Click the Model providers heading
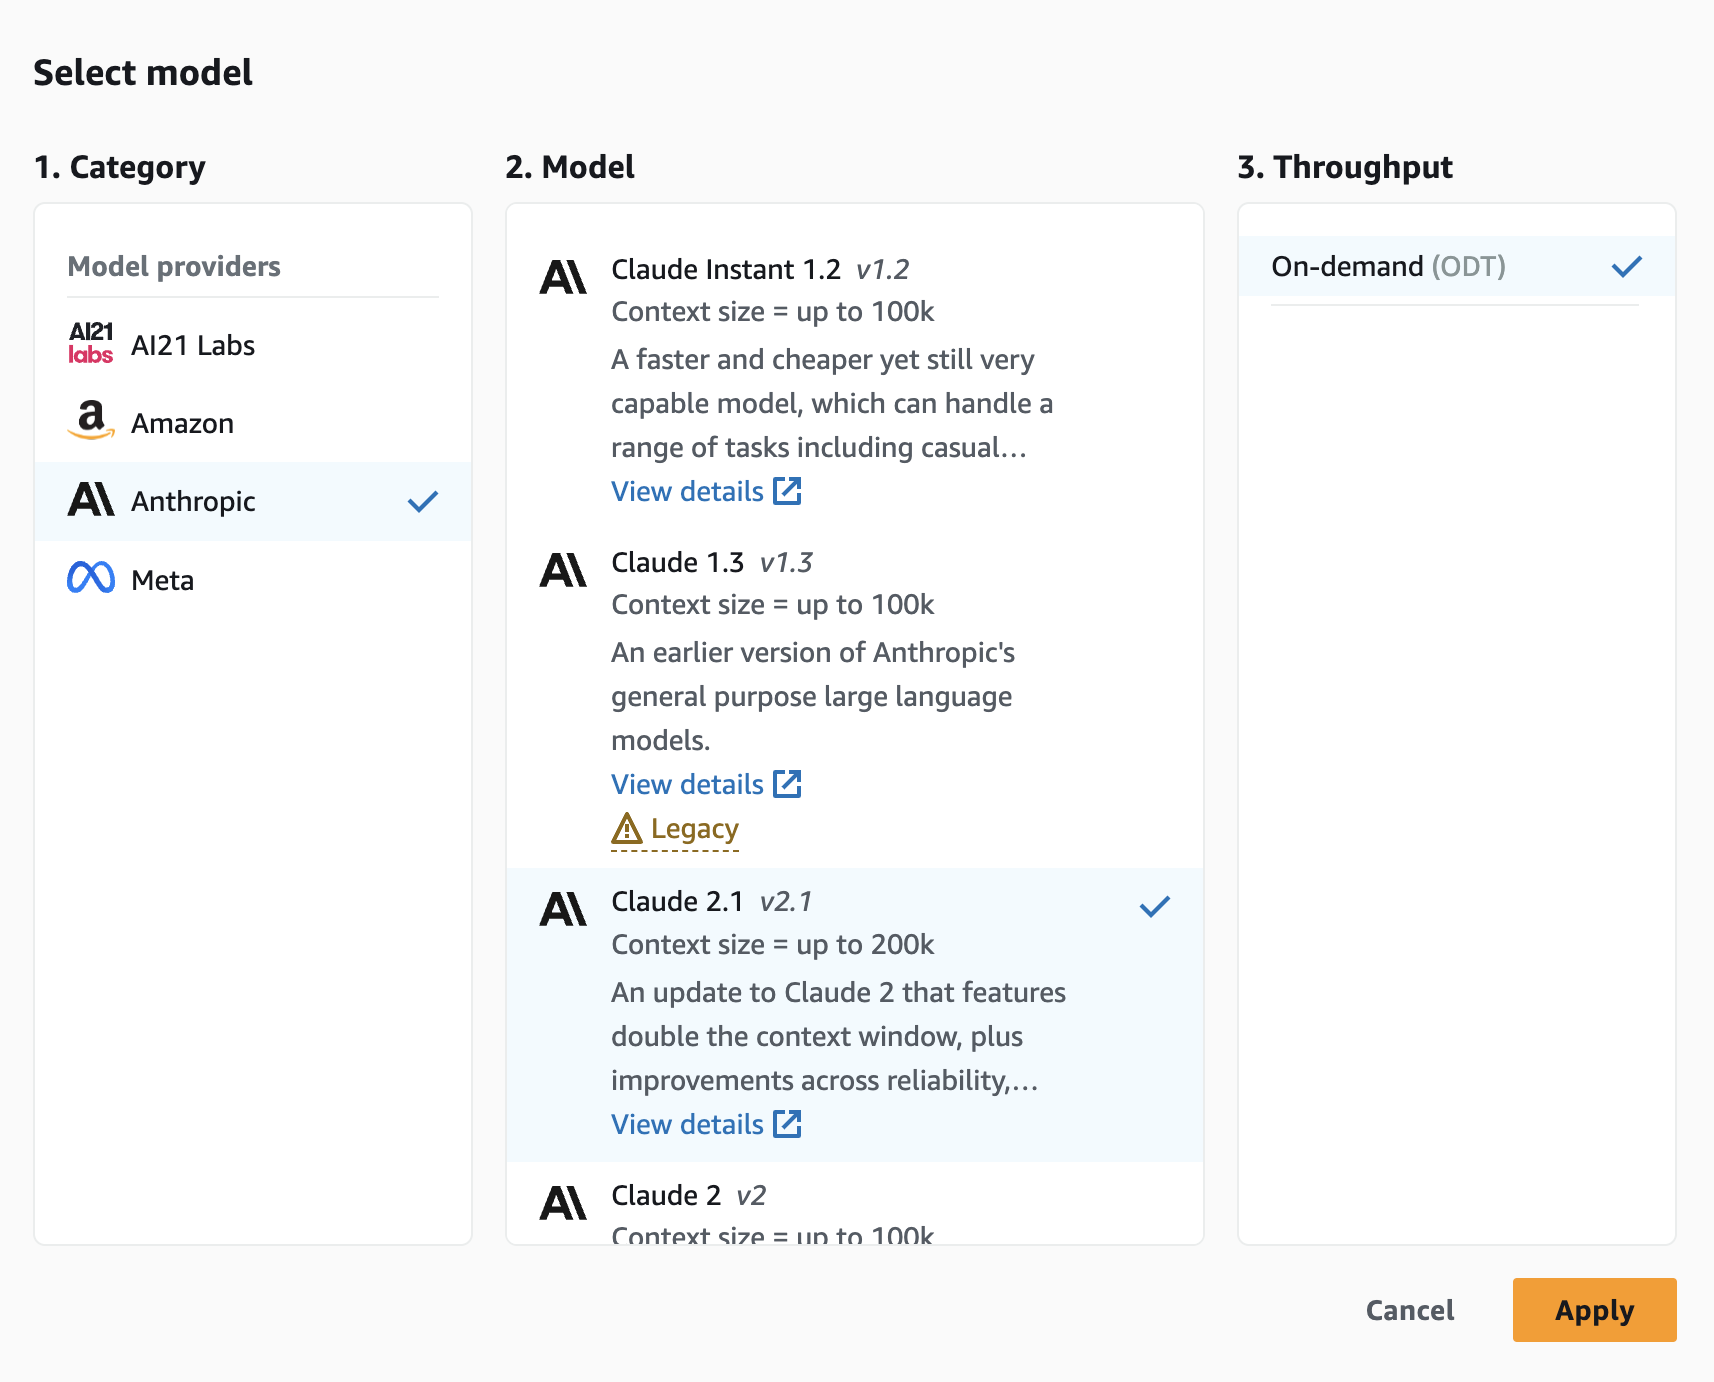 [x=174, y=266]
